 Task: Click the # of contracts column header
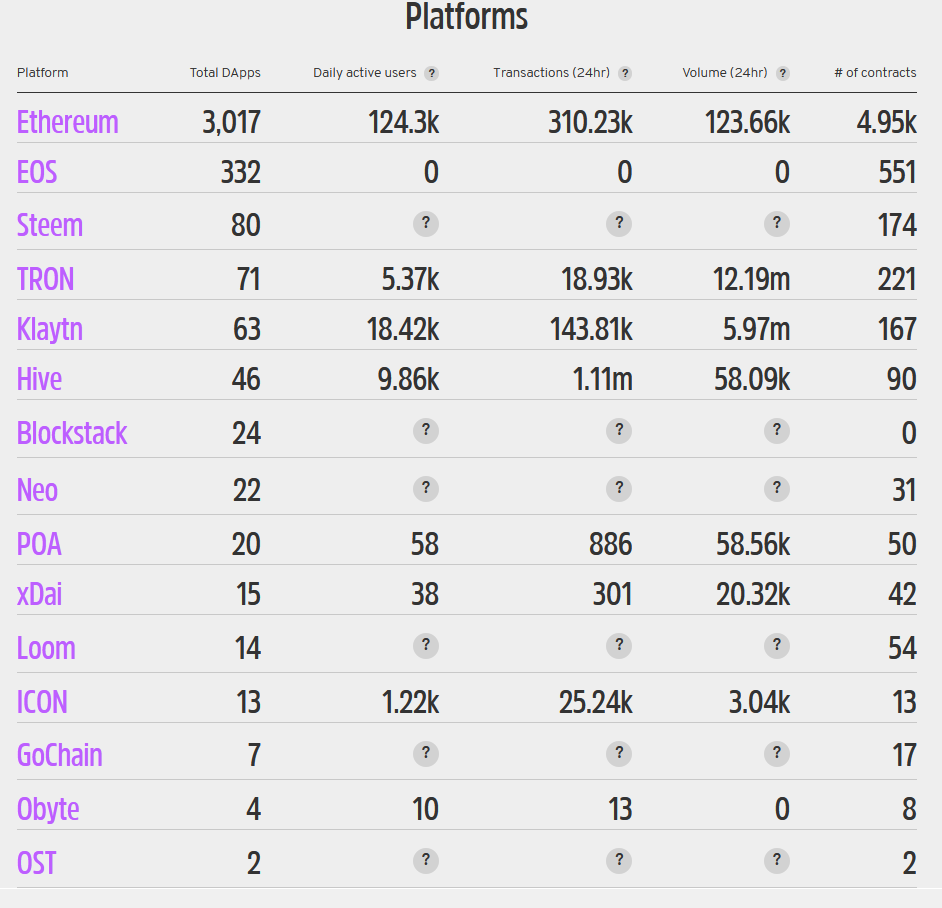(875, 73)
